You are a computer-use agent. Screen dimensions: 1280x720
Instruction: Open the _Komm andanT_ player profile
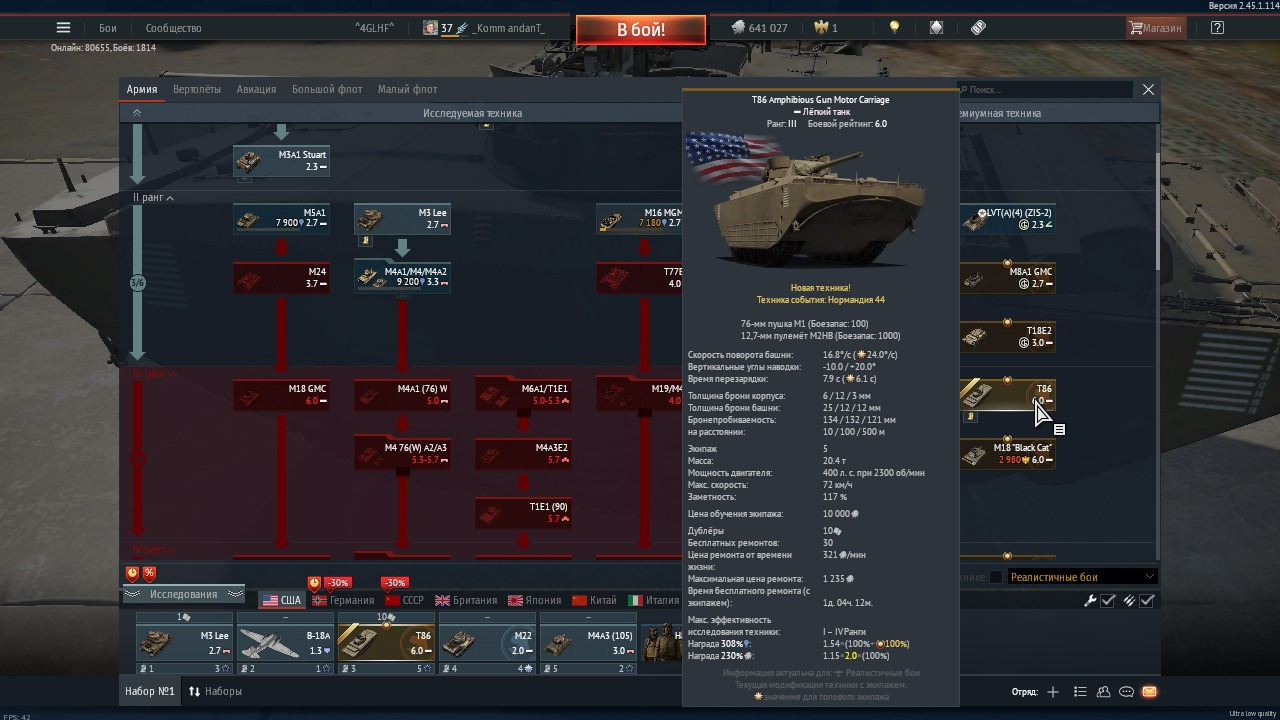[x=508, y=28]
